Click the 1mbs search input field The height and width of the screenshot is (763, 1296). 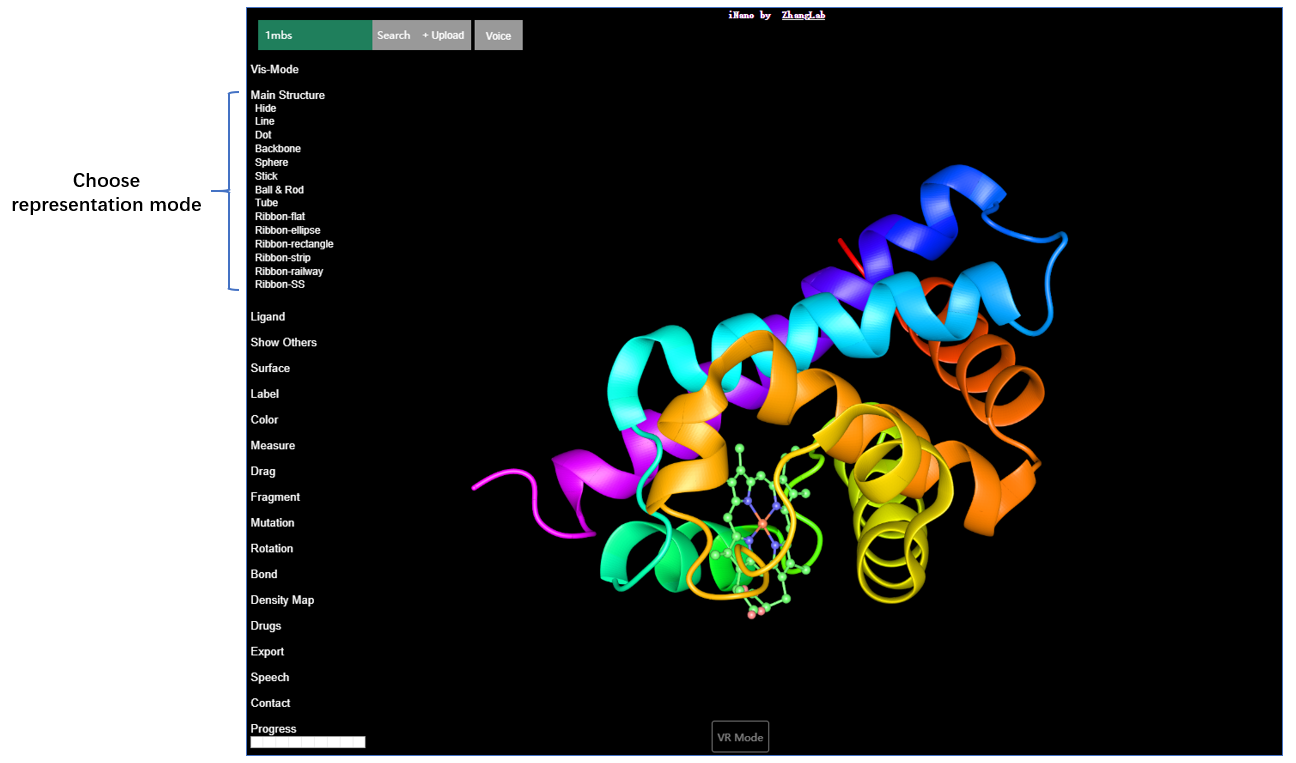[x=315, y=35]
